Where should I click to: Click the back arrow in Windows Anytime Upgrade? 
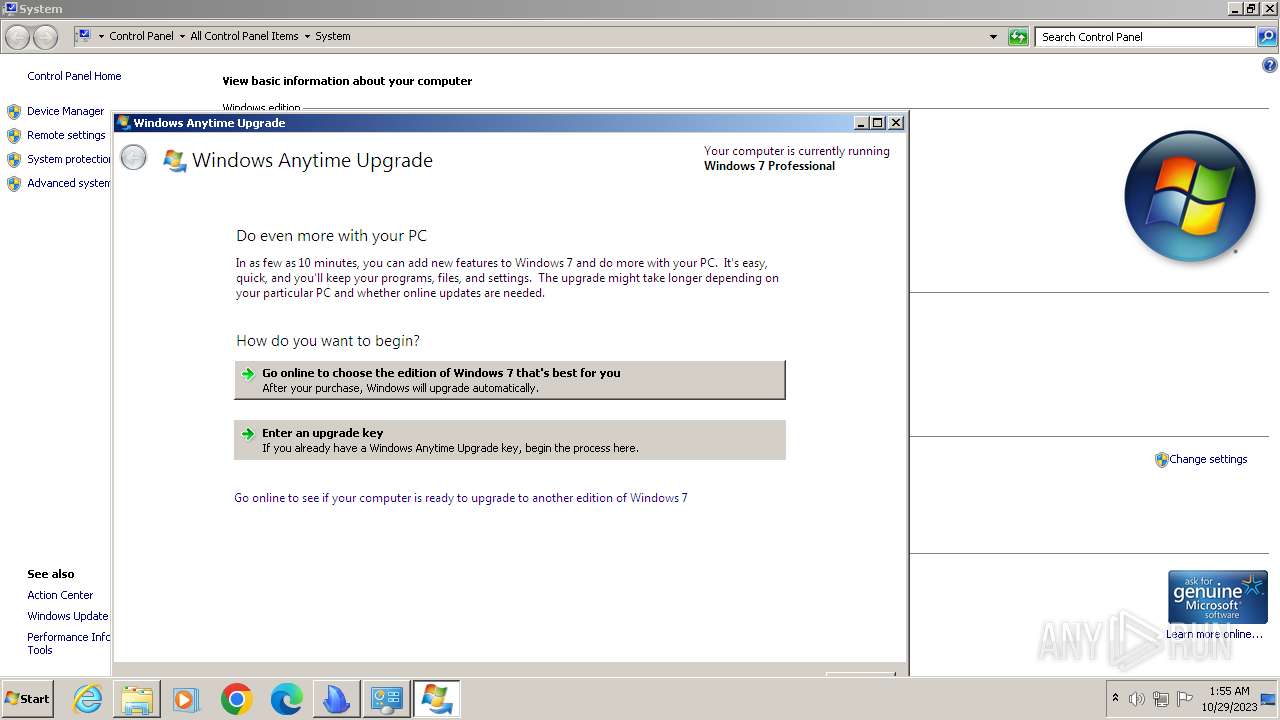coord(133,158)
